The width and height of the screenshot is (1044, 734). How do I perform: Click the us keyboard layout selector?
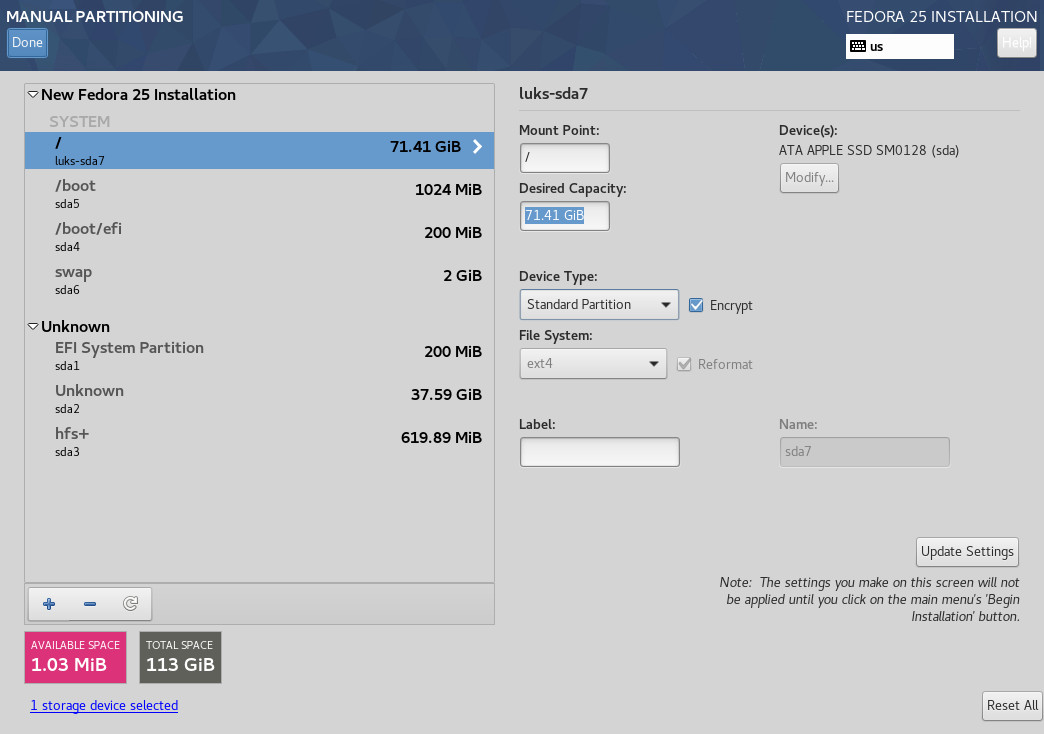(x=900, y=47)
